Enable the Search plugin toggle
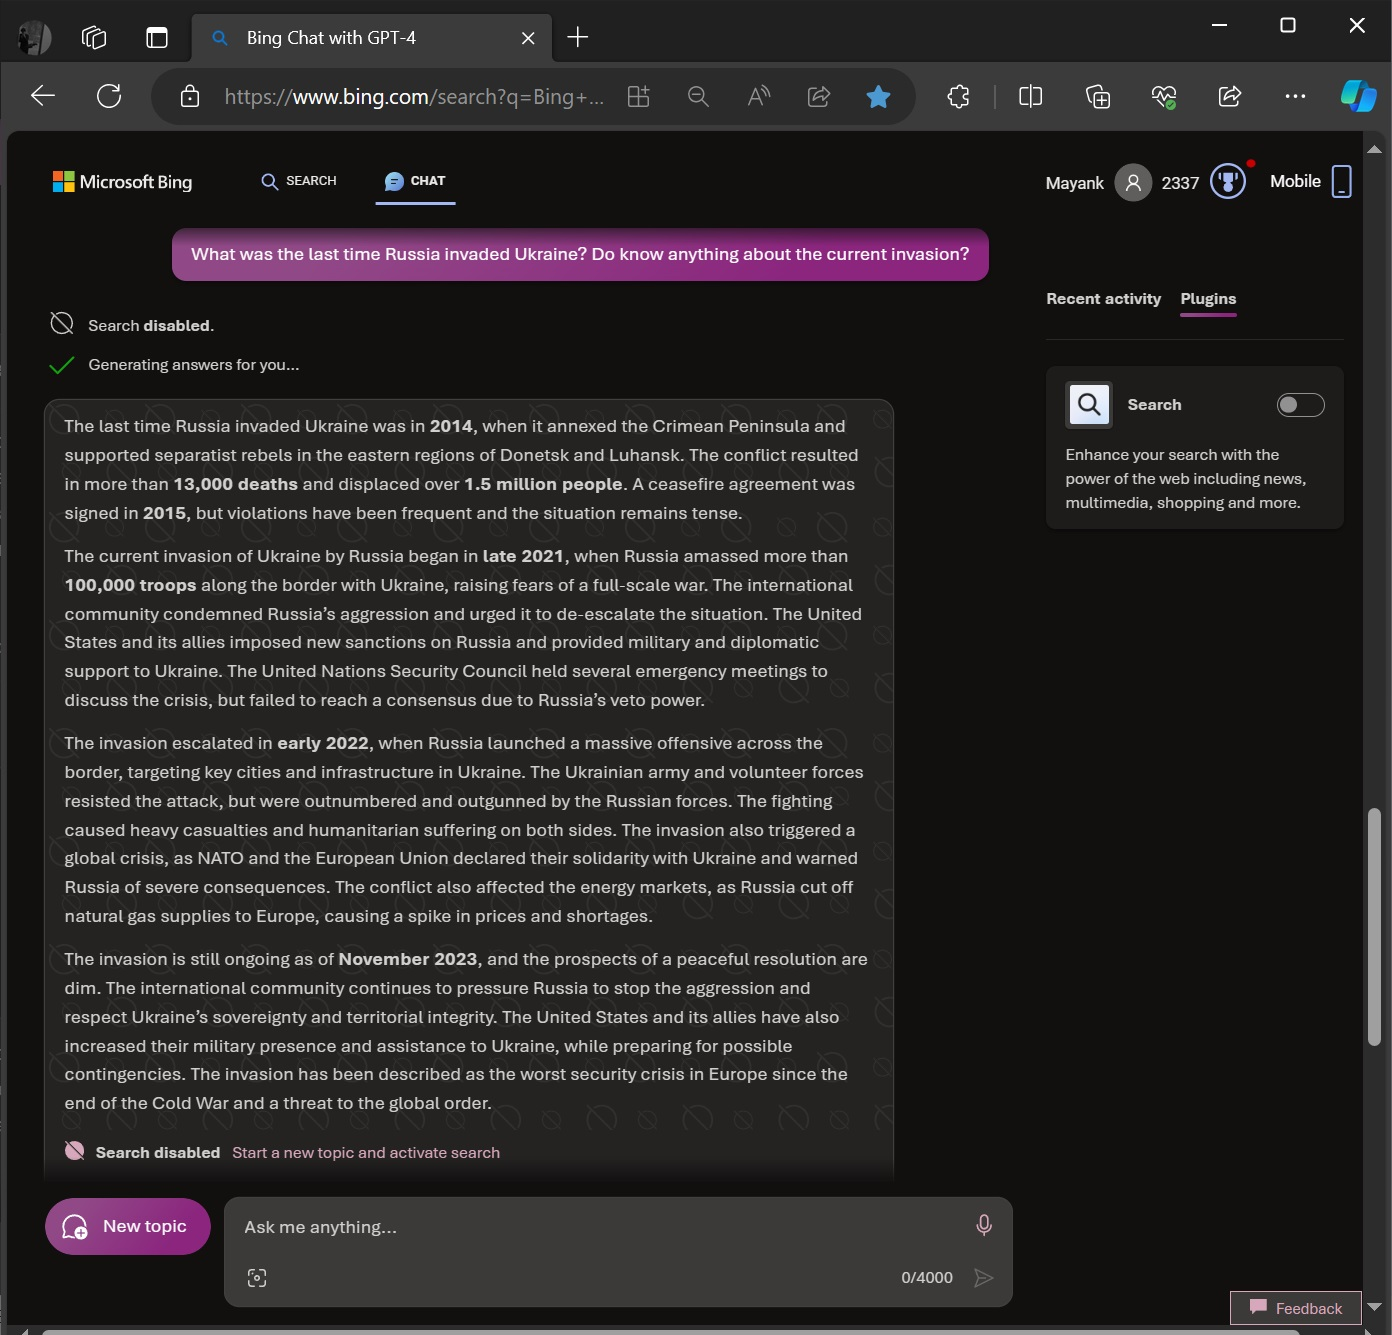 (x=1299, y=404)
